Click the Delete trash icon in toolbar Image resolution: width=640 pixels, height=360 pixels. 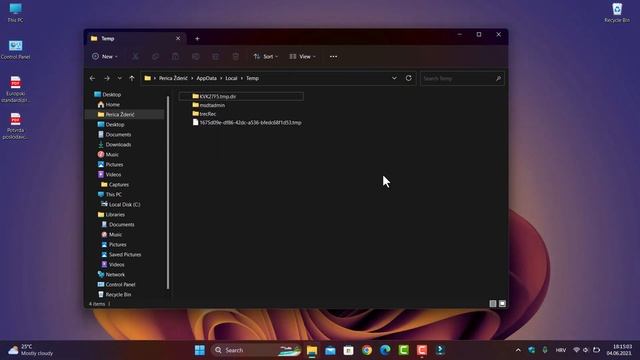click(x=236, y=56)
